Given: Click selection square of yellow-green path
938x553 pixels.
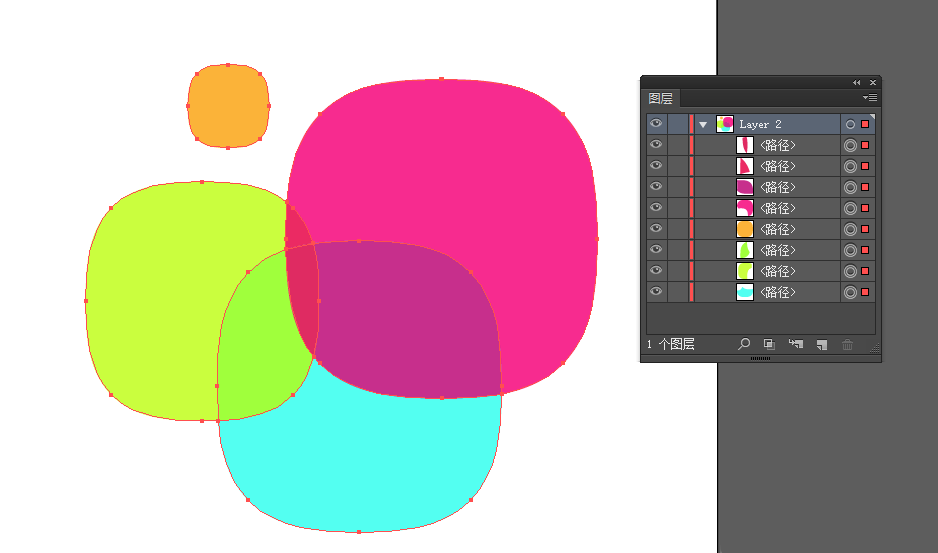Looking at the screenshot, I should (x=865, y=271).
